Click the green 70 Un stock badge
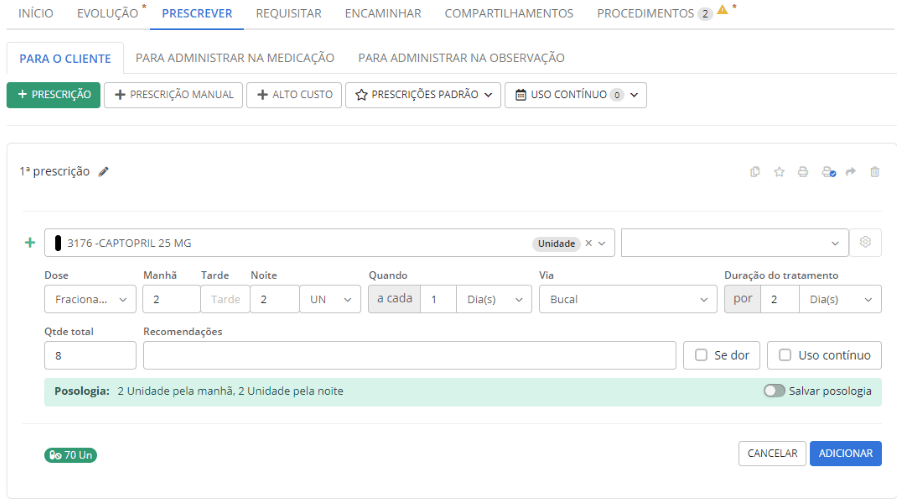The height and width of the screenshot is (503, 897). pyautogui.click(x=70, y=455)
